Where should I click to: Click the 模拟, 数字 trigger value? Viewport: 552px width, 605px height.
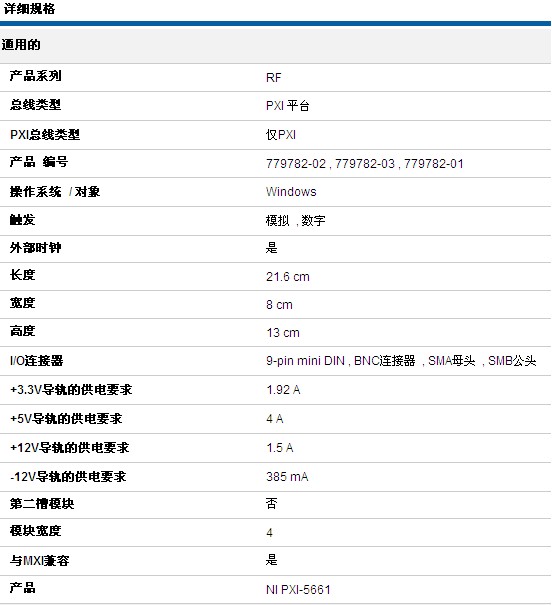pos(295,221)
